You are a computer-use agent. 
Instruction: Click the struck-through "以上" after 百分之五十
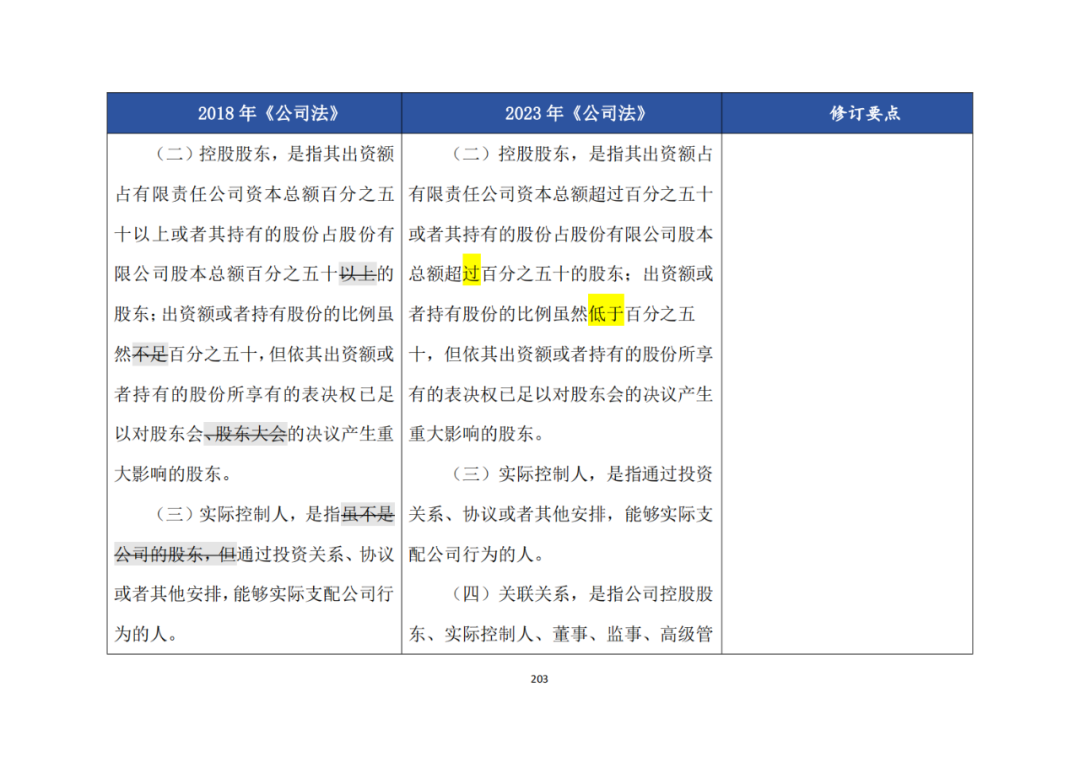(x=357, y=274)
